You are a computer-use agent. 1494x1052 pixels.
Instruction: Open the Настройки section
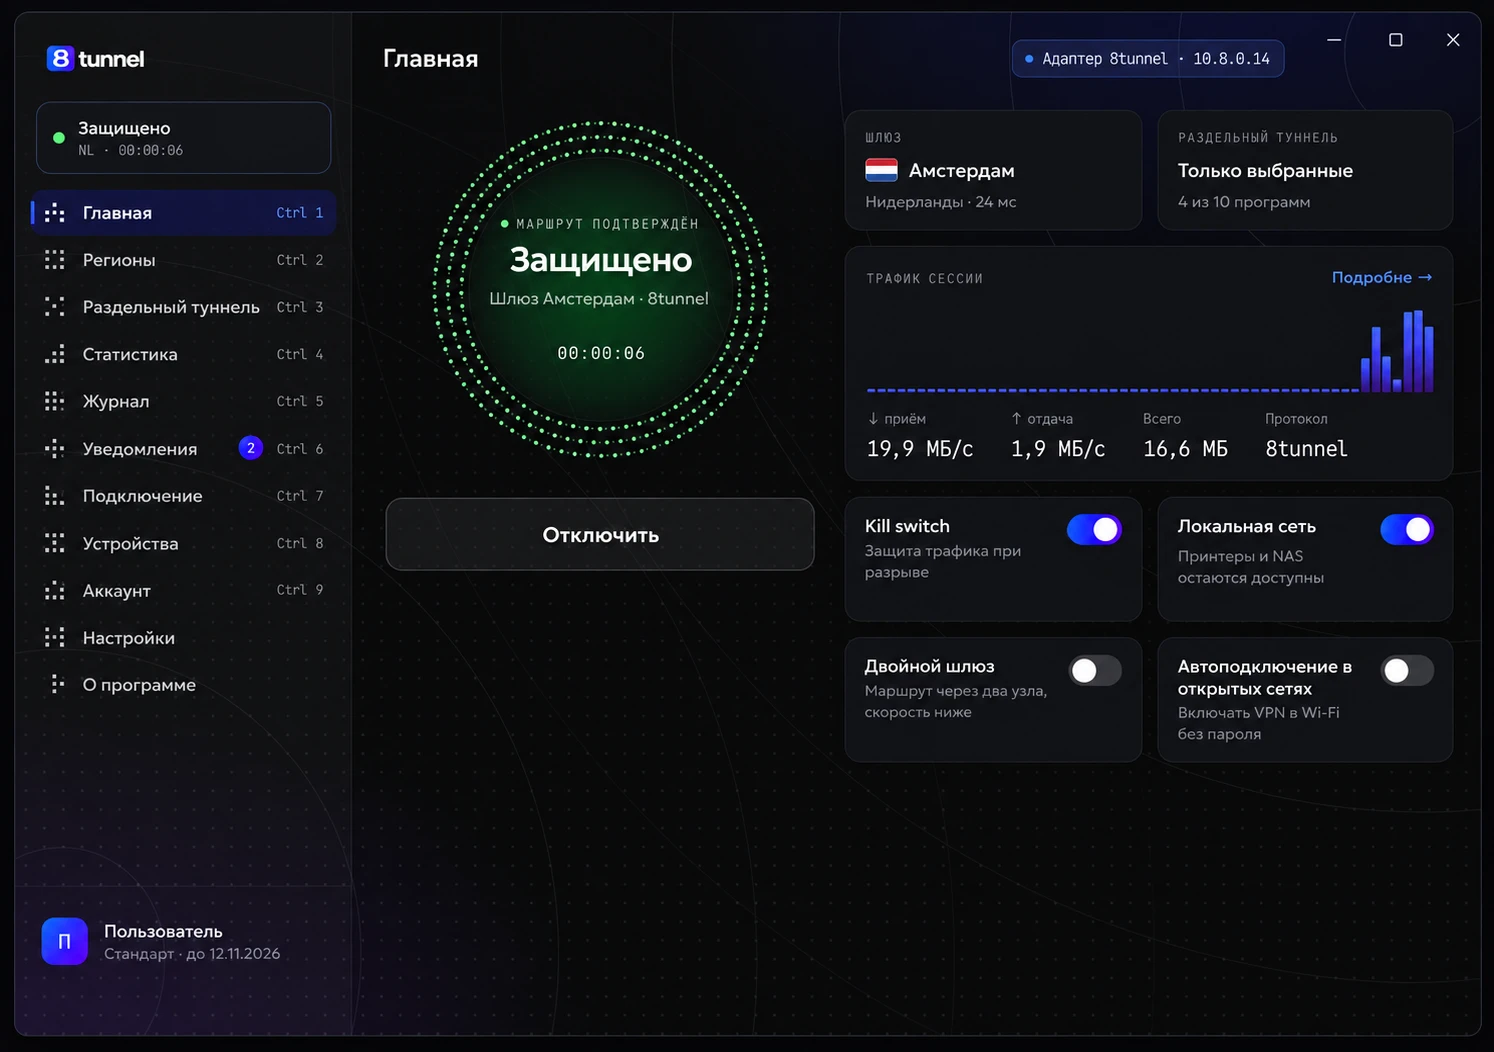[x=184, y=638]
